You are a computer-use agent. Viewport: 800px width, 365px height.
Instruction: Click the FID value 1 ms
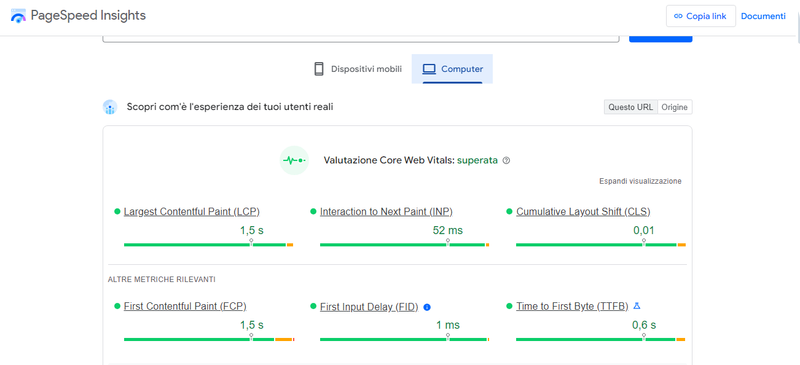point(447,325)
